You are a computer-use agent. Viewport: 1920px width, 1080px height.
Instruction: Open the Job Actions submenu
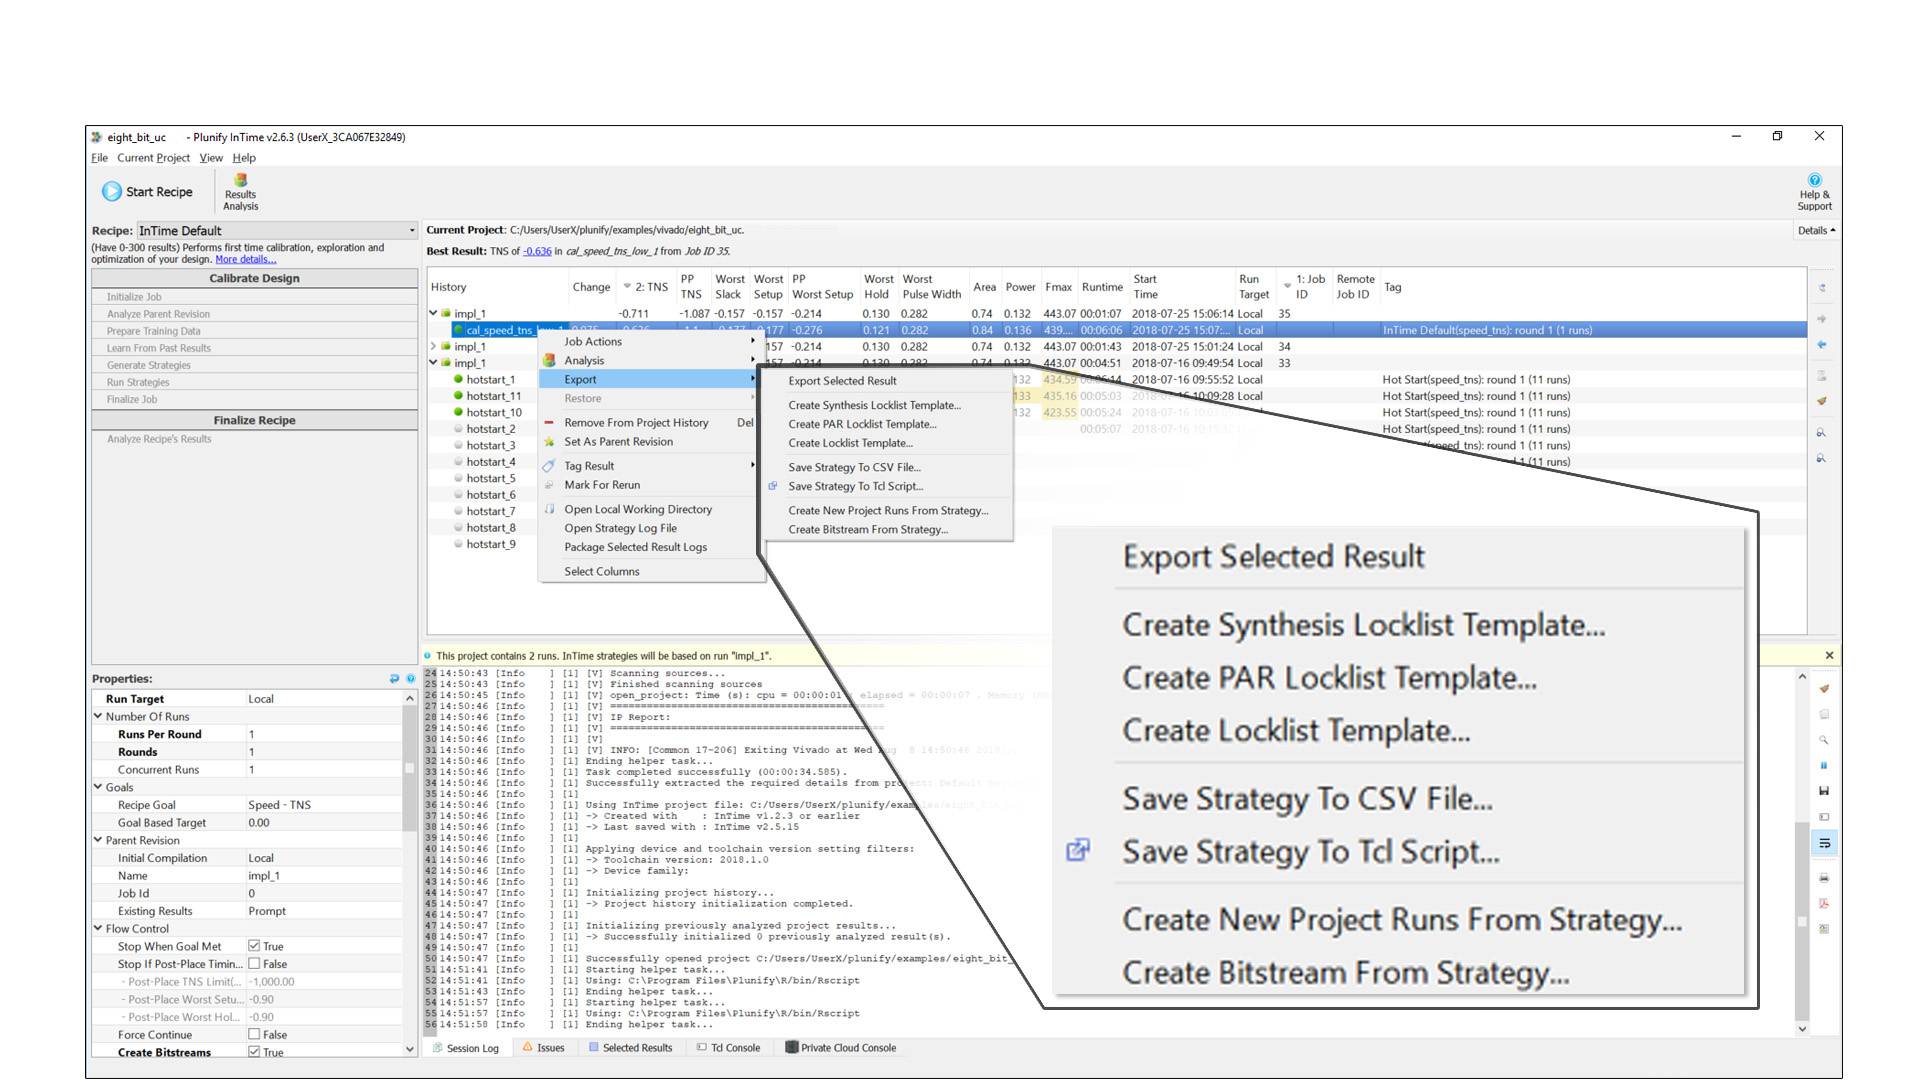pyautogui.click(x=650, y=342)
